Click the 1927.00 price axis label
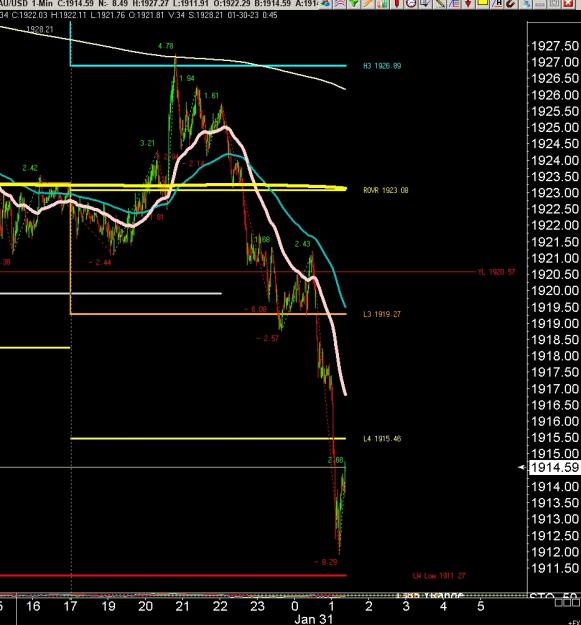 pyautogui.click(x=555, y=62)
